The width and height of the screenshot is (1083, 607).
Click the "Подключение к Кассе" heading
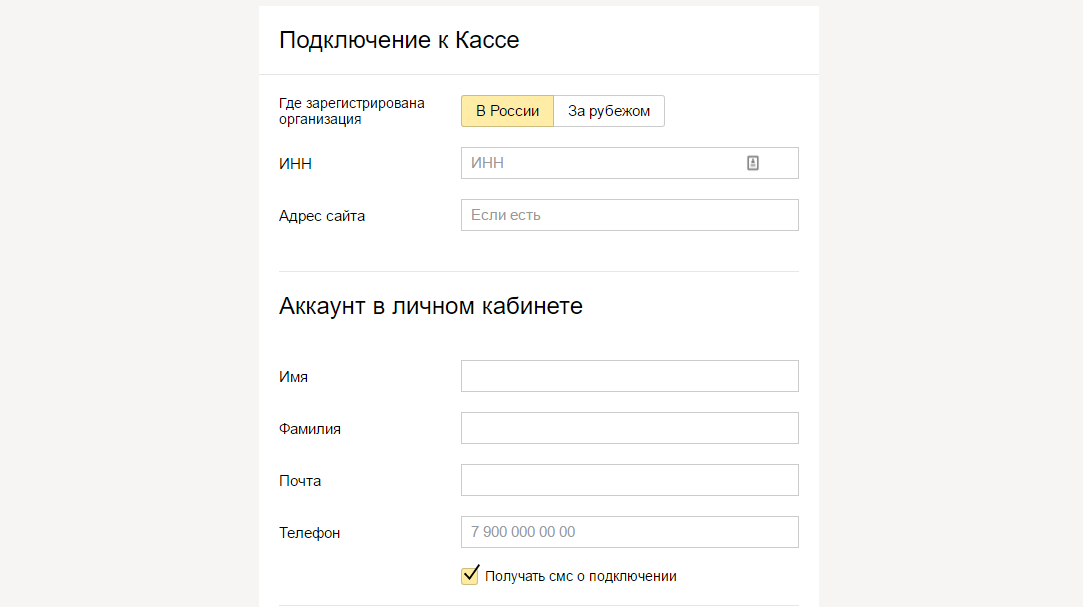pyautogui.click(x=399, y=40)
